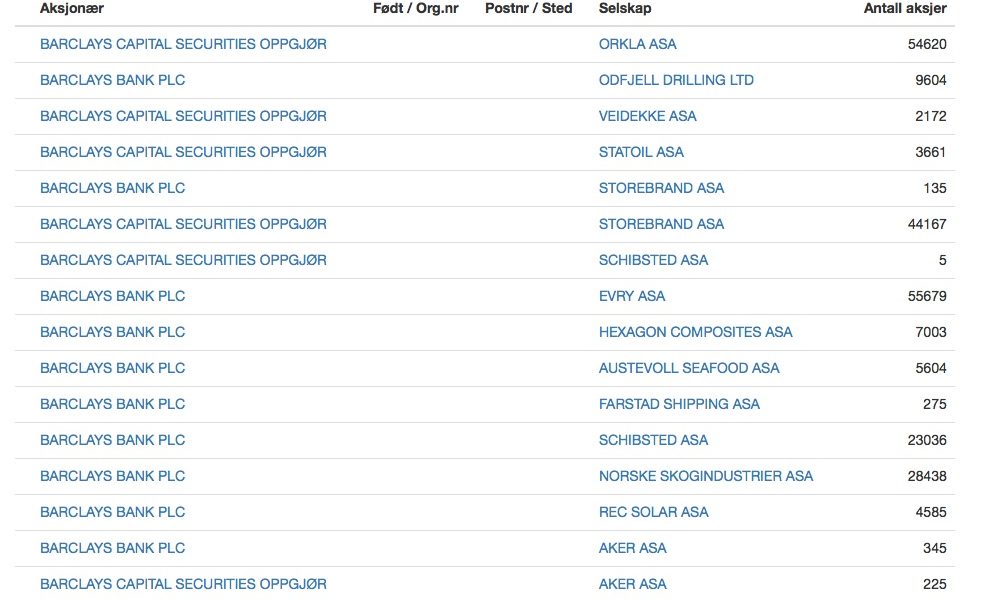Open the ODFJELL DRILLING LTD link
Image resolution: width=991 pixels, height=600 pixels.
[676, 80]
